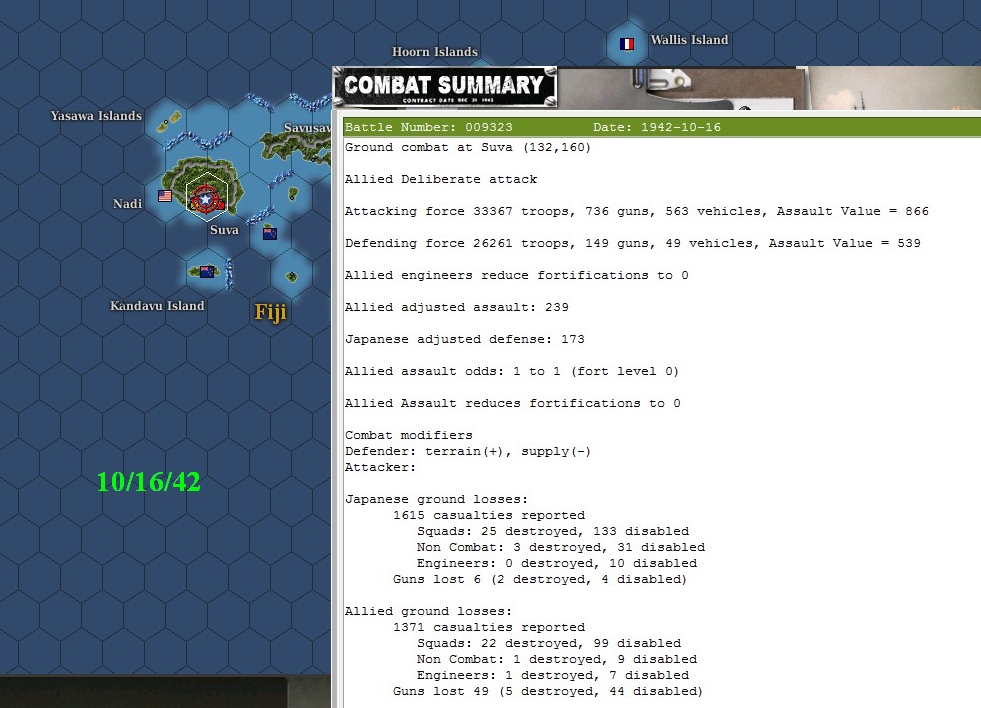Click the Allied assault odds line

pyautogui.click(x=512, y=372)
